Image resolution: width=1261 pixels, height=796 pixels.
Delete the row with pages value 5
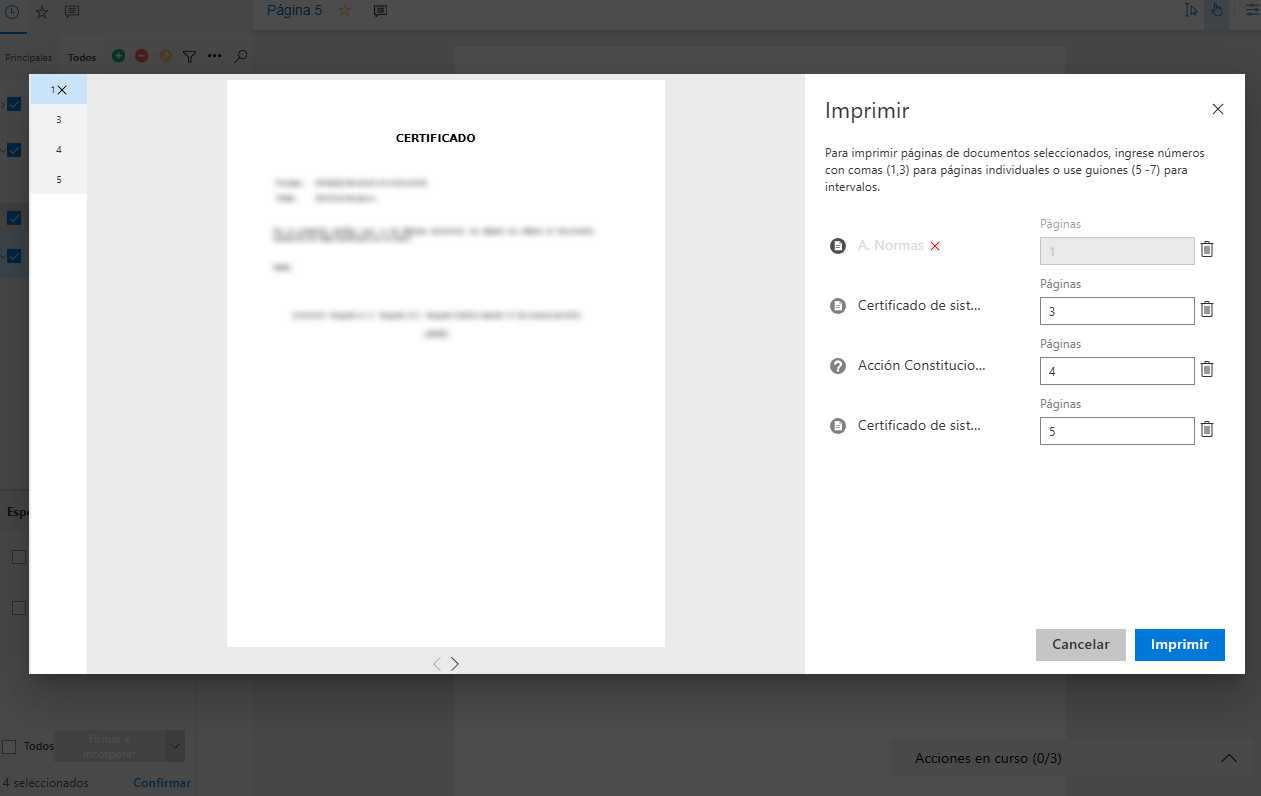tap(1207, 429)
